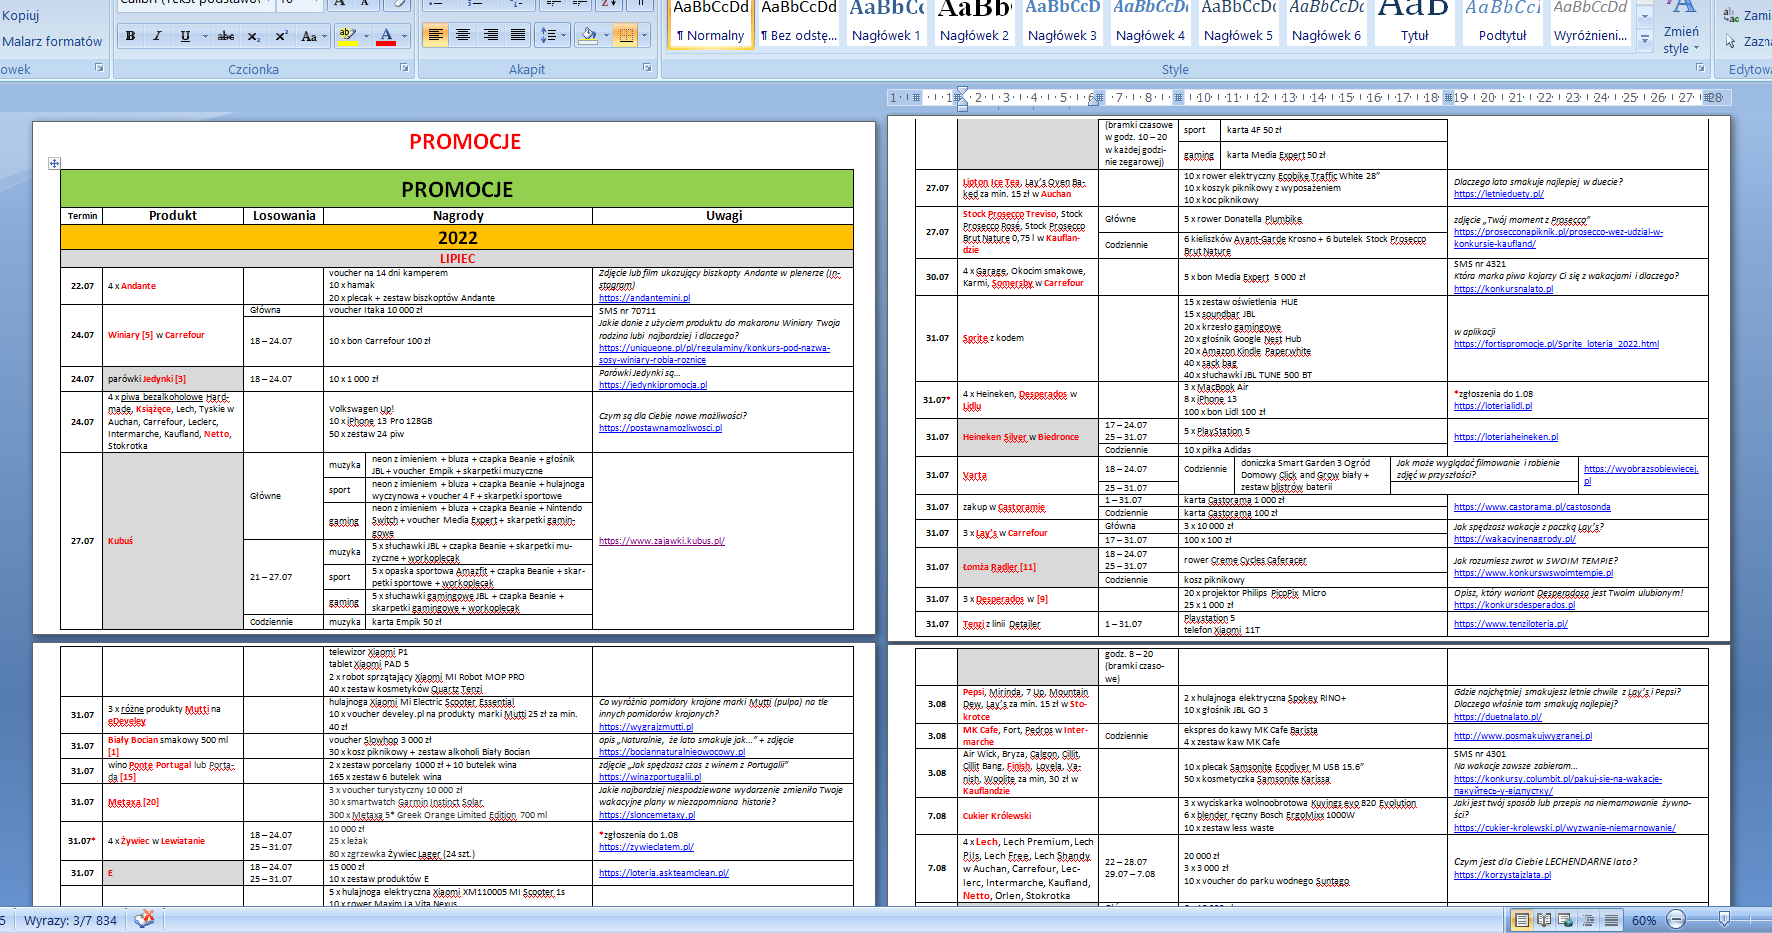
Task: Expand the font color dropdown arrow
Action: 404,36
